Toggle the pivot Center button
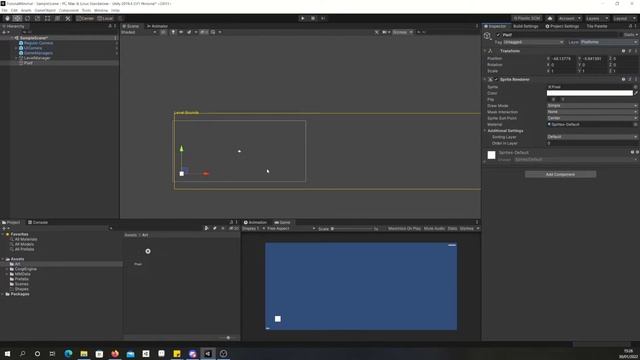The height and width of the screenshot is (360, 640). (x=85, y=18)
